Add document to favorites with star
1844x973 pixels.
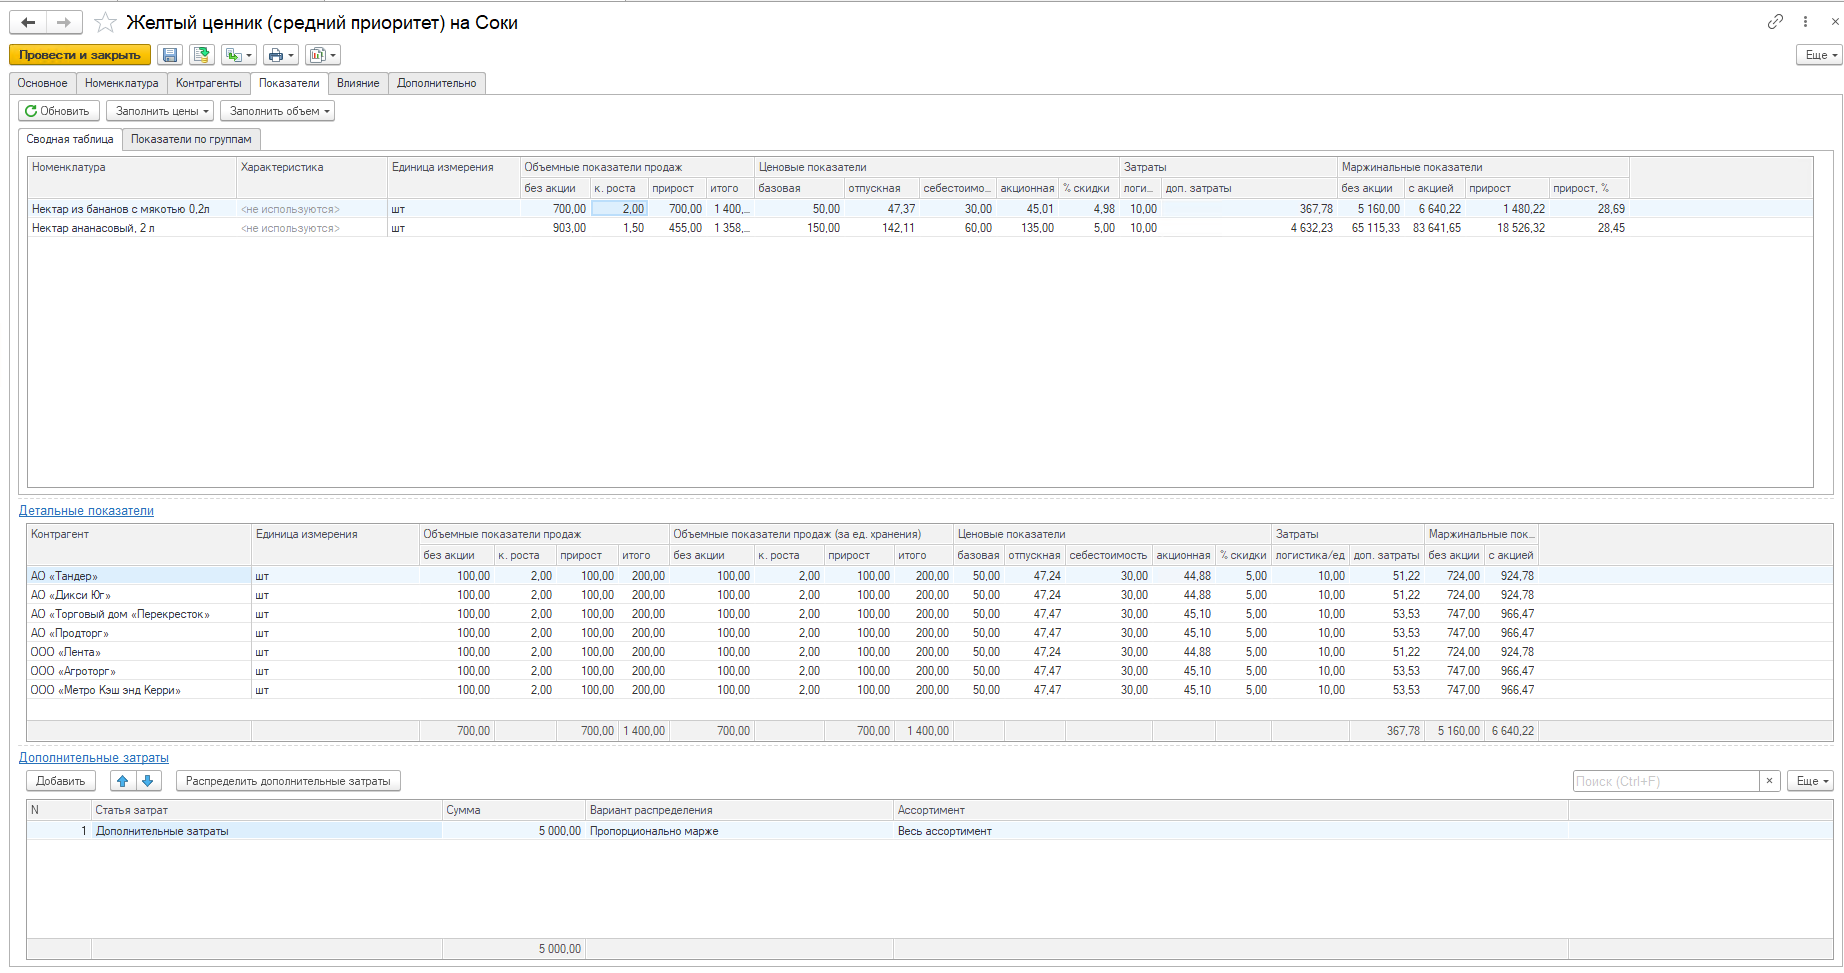pyautogui.click(x=105, y=22)
